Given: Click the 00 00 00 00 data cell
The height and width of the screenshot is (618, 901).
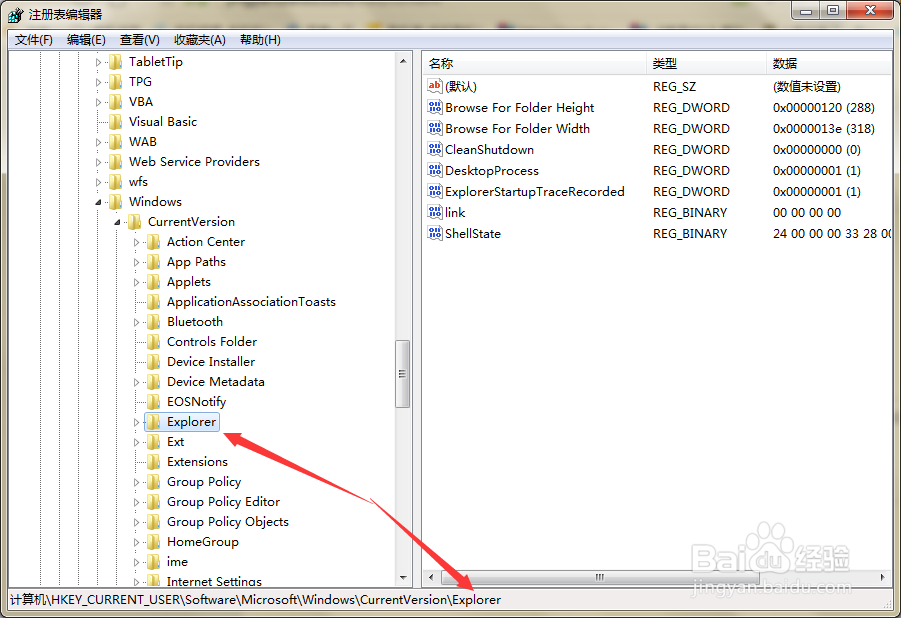Looking at the screenshot, I should pyautogui.click(x=807, y=212).
